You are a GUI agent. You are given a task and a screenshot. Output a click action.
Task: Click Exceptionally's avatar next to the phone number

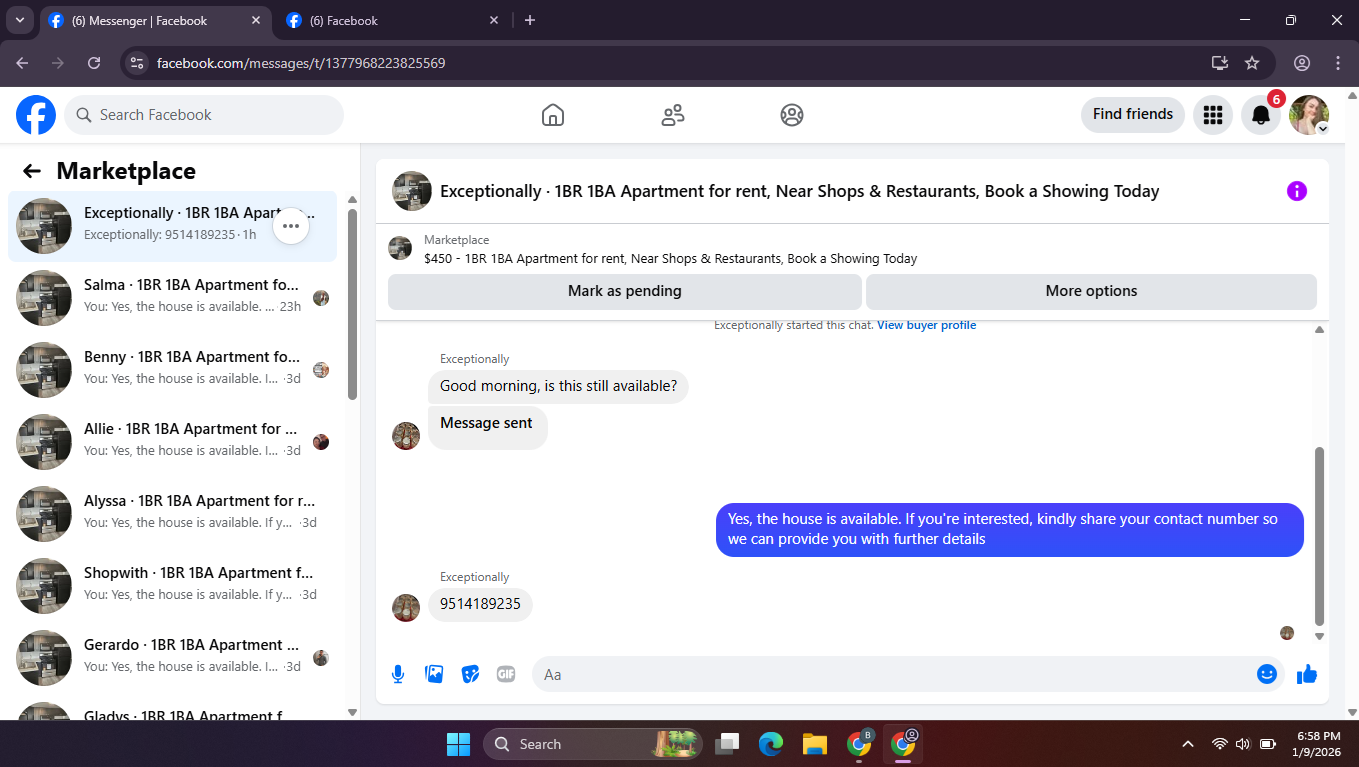coord(406,608)
